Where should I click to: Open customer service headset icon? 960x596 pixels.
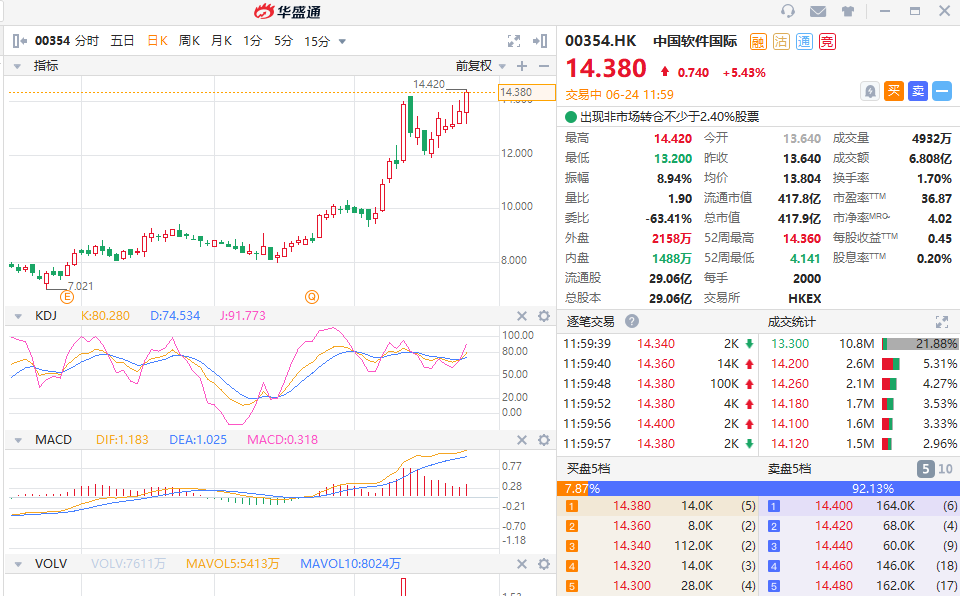point(788,12)
